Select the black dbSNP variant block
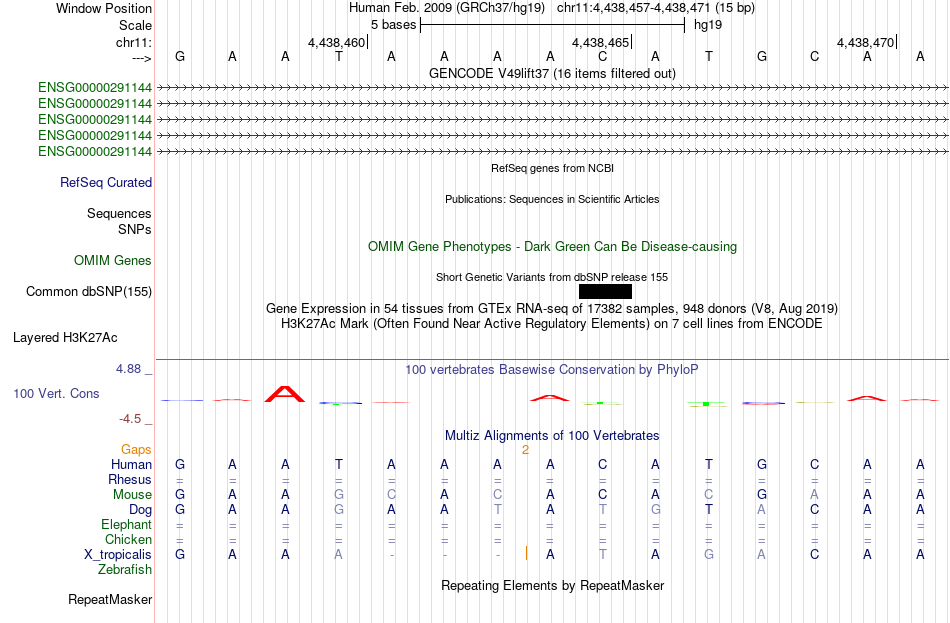This screenshot has height=623, width=950. (605, 292)
